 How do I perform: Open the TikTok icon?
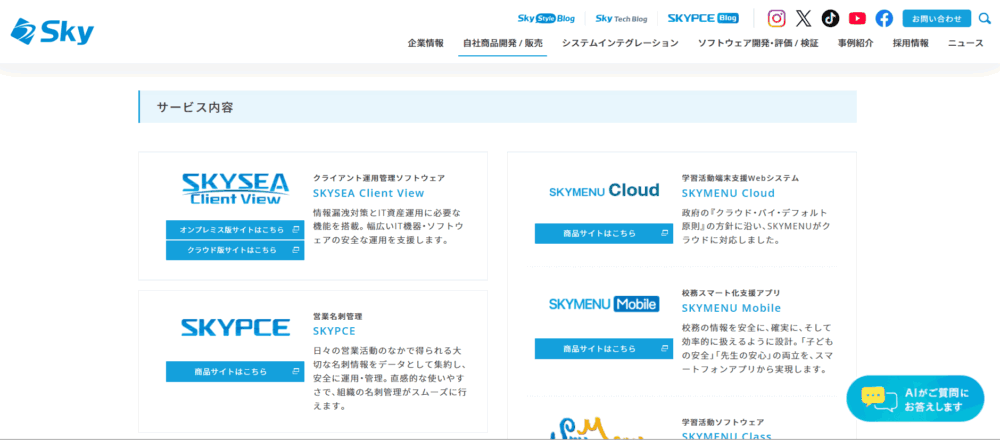click(830, 18)
